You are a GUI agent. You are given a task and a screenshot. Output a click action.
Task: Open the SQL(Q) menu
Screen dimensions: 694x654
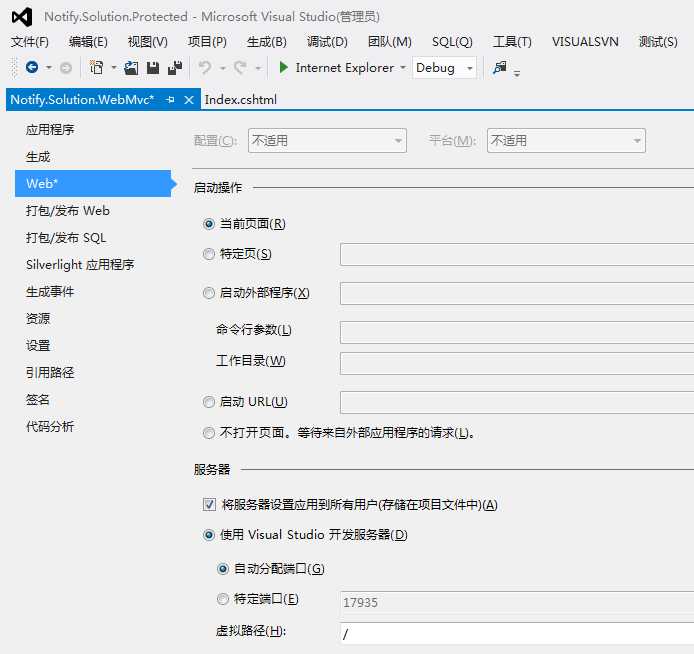coord(452,42)
